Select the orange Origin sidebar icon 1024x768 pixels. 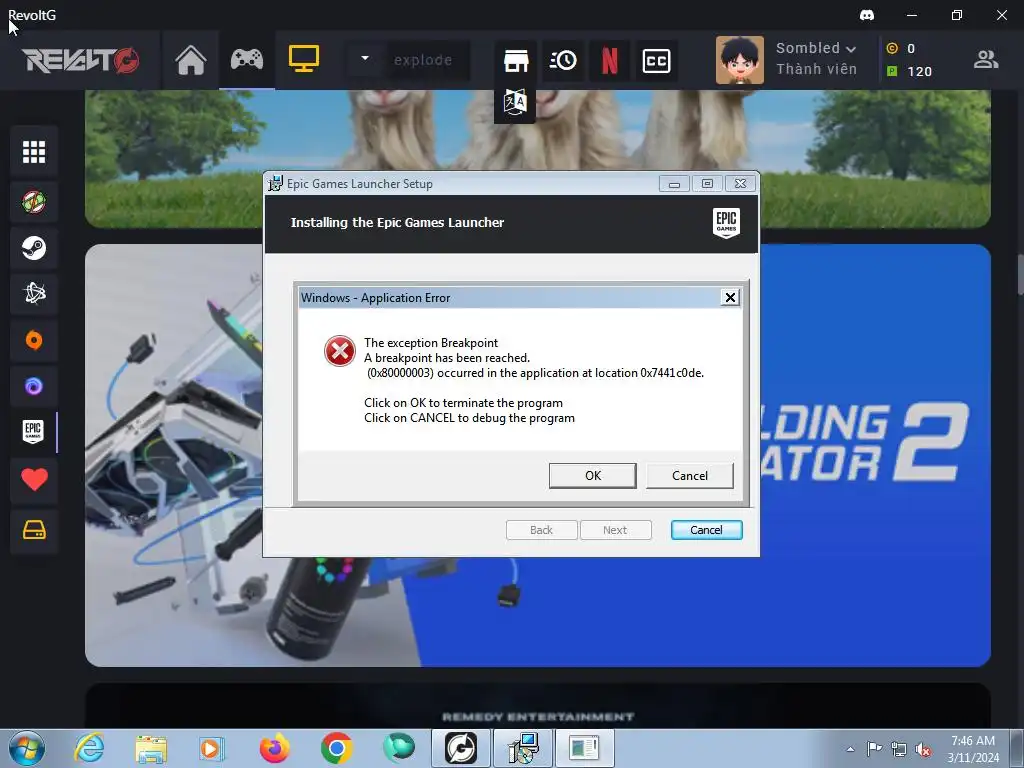tap(34, 340)
